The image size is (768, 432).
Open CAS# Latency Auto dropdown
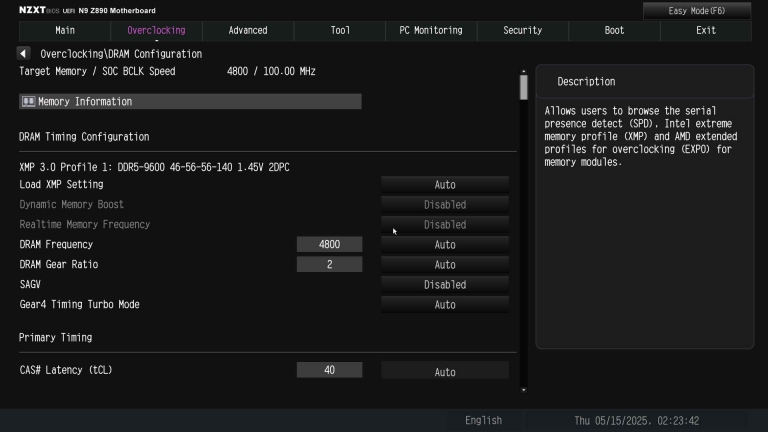(445, 372)
